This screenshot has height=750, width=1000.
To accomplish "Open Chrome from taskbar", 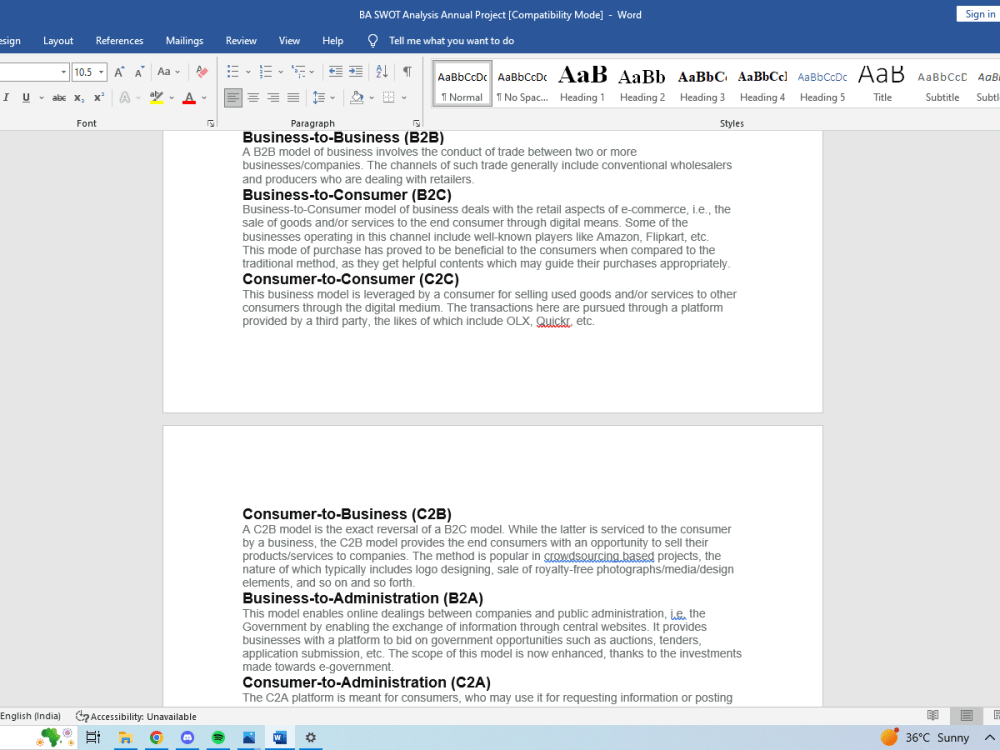I will click(156, 737).
